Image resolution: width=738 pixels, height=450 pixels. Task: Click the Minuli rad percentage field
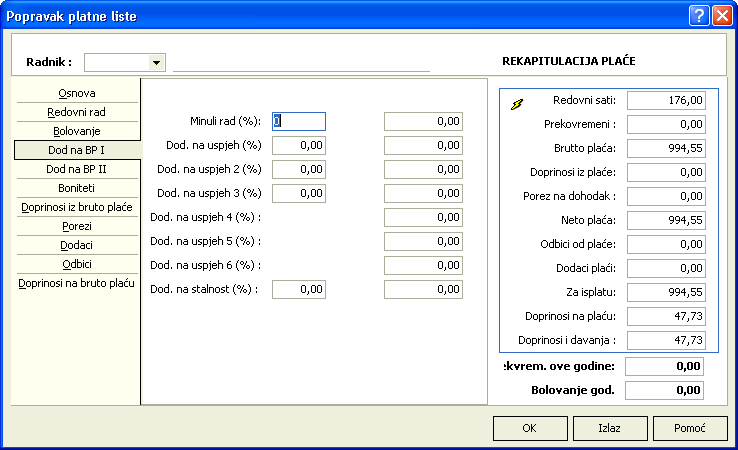[x=299, y=121]
